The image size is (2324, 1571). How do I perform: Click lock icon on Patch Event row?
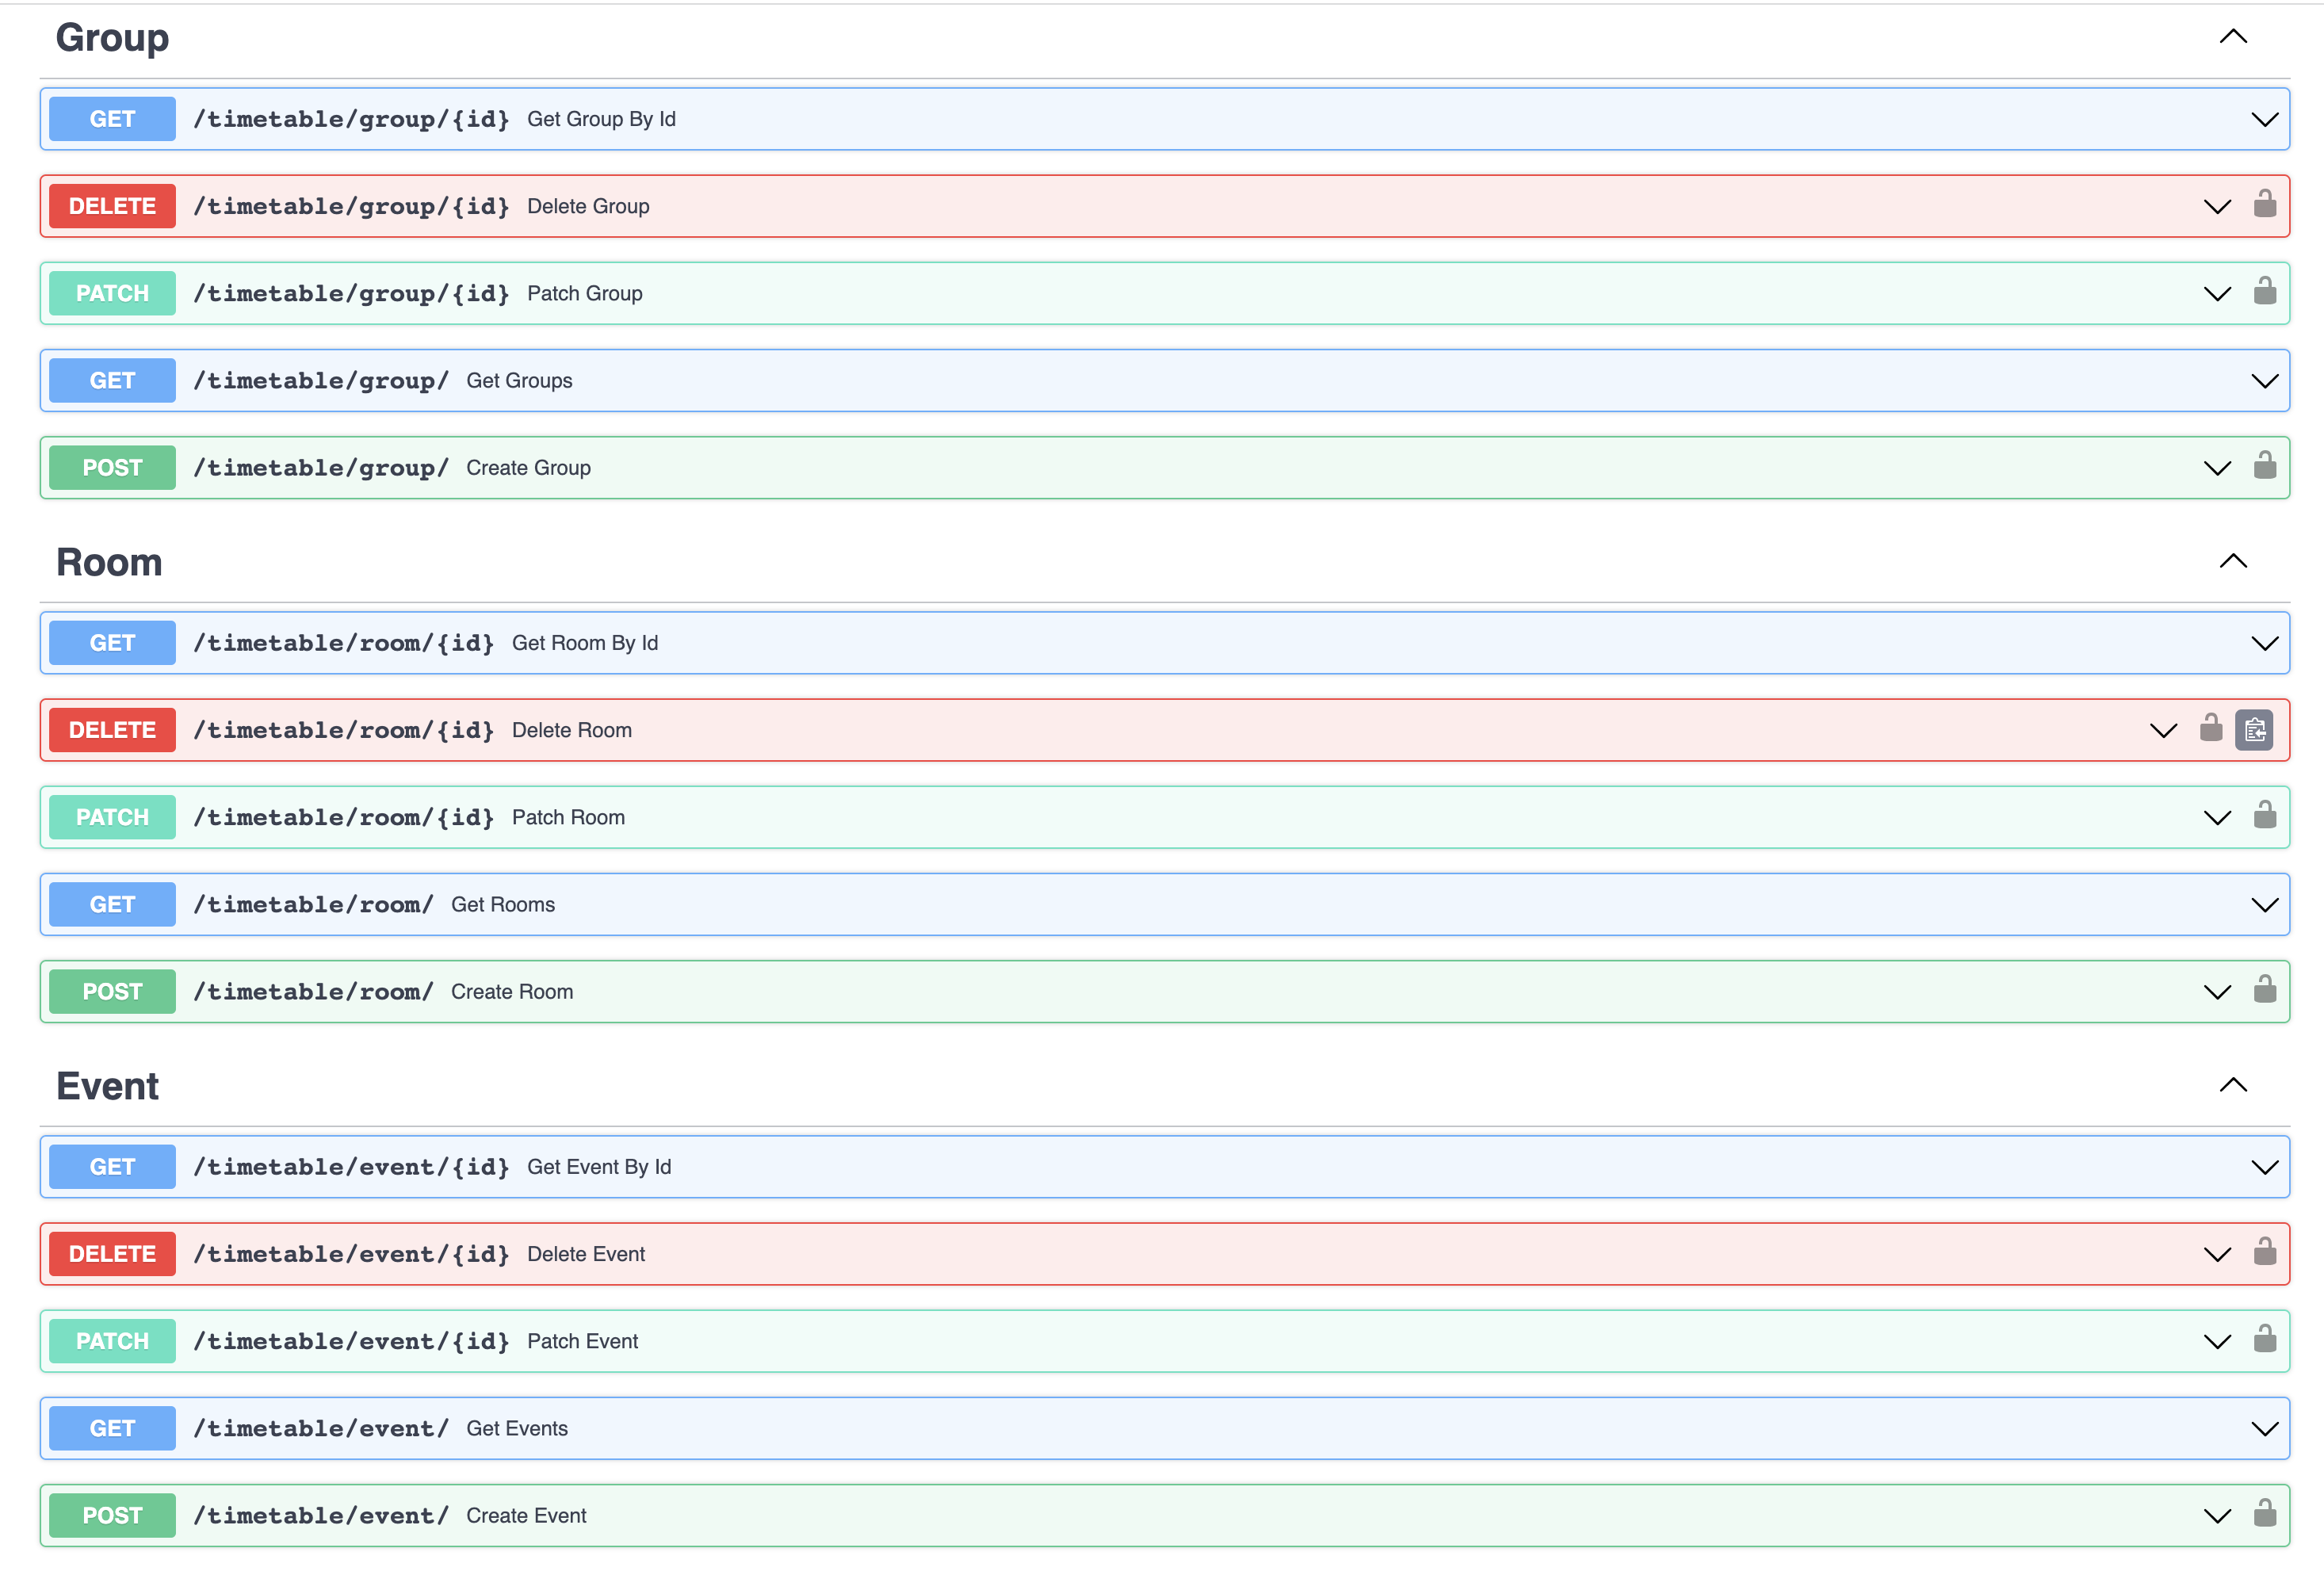pos(2264,1339)
